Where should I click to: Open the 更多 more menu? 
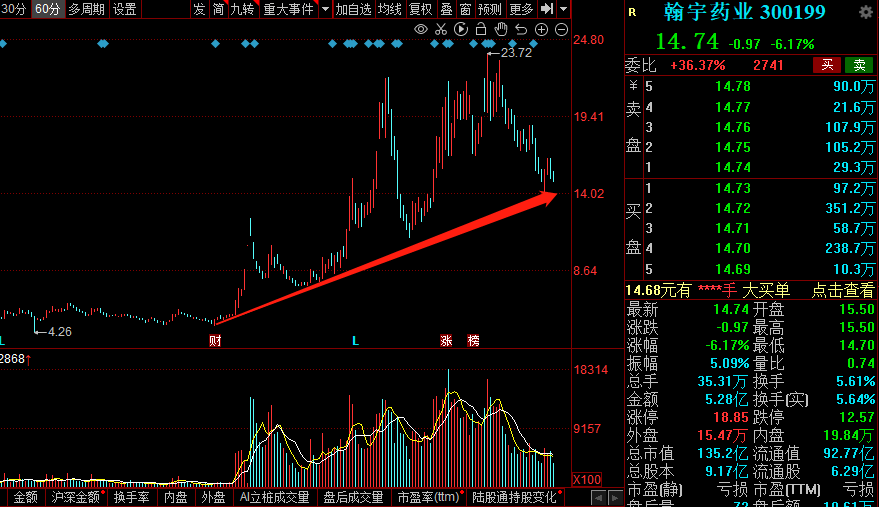point(521,9)
